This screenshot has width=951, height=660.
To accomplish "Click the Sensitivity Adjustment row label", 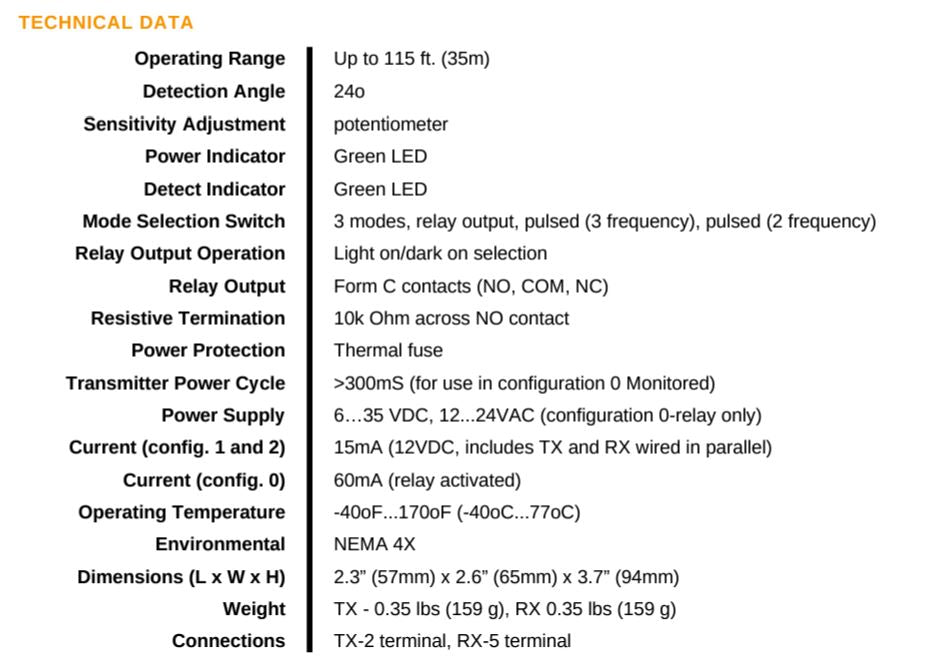I will (x=184, y=124).
